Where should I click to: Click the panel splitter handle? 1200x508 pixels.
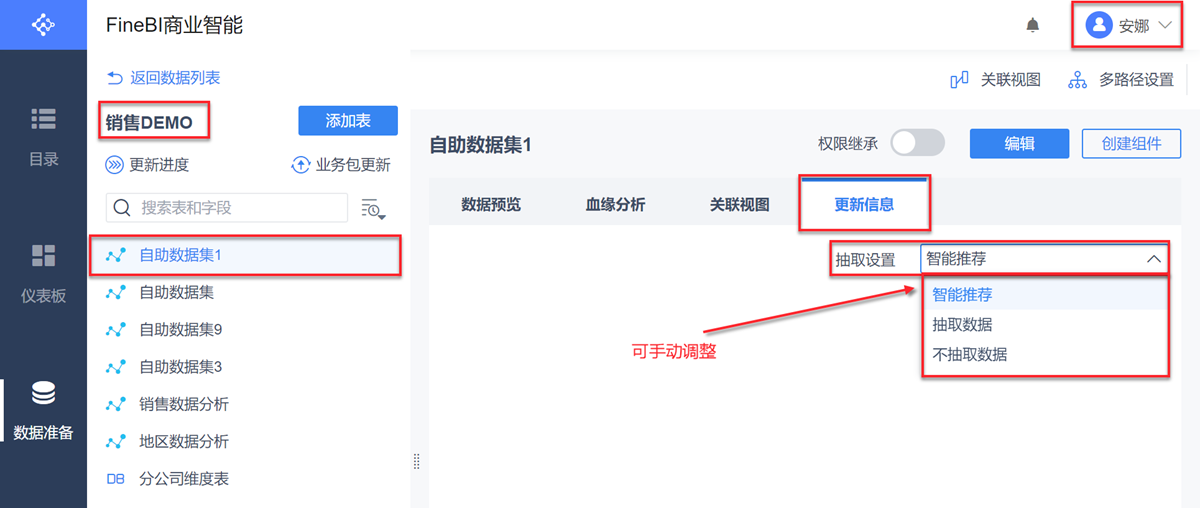416,462
